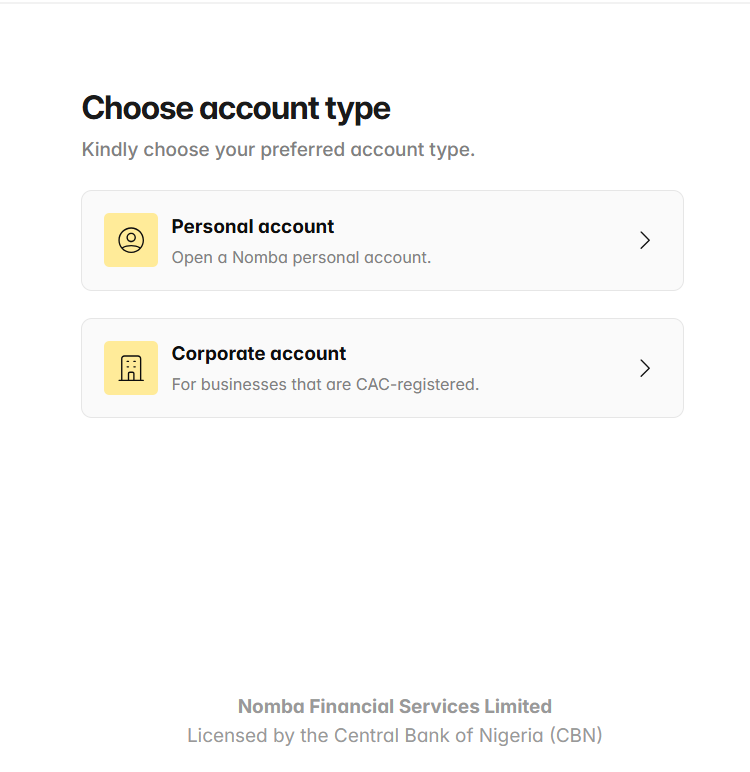Click 'Open a Nomba personal account.' text
The height and width of the screenshot is (772, 750).
(x=301, y=257)
